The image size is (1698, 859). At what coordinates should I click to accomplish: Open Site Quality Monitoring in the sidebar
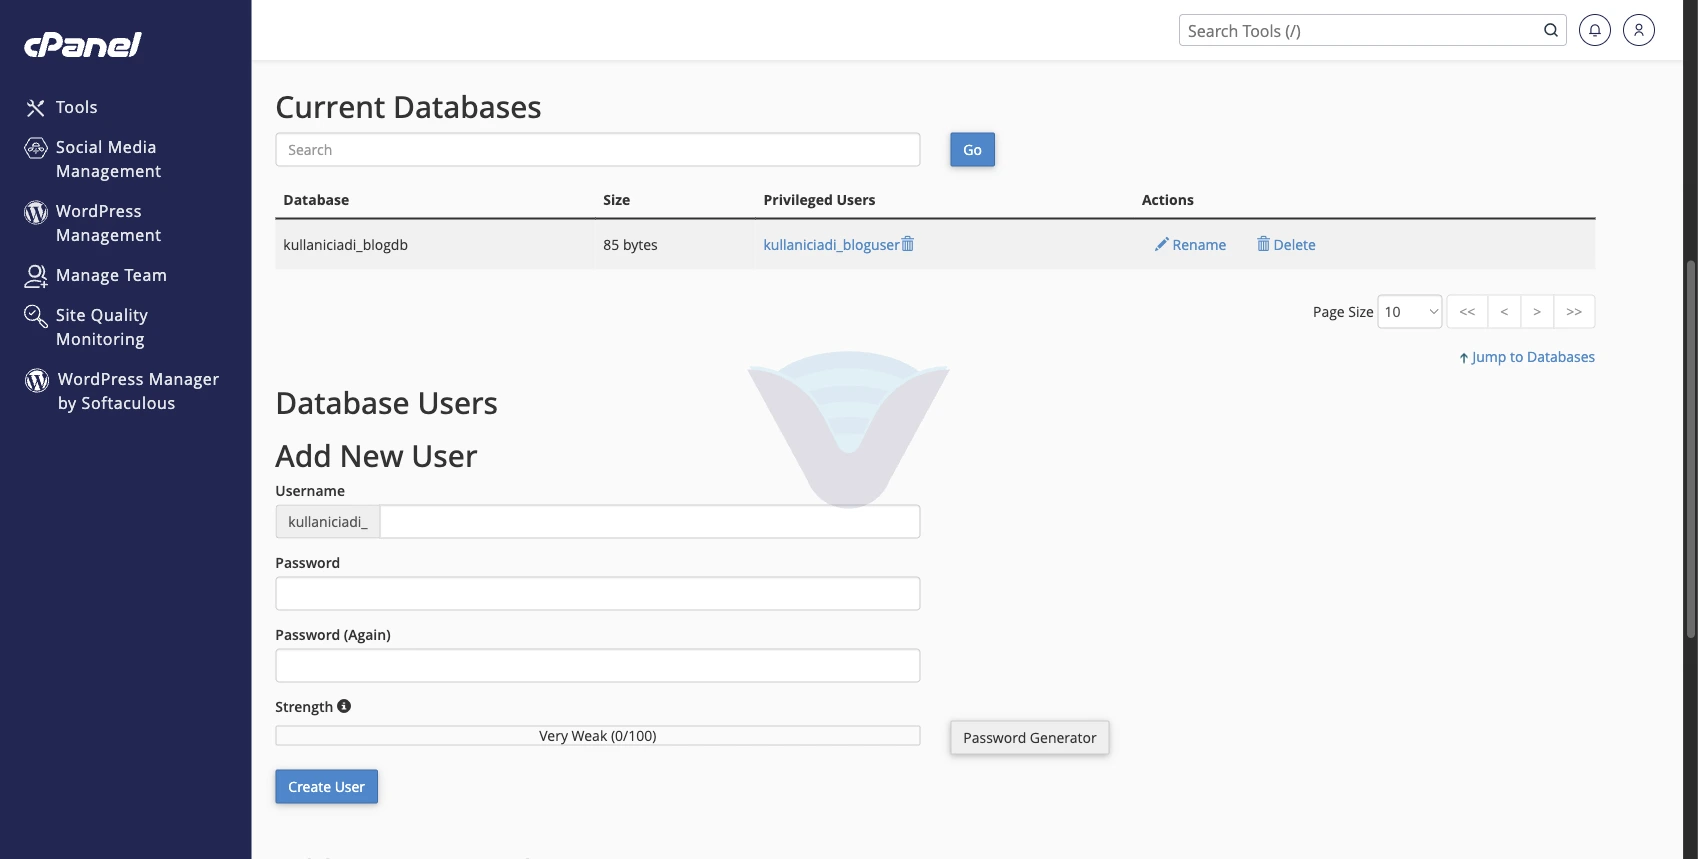(86, 327)
